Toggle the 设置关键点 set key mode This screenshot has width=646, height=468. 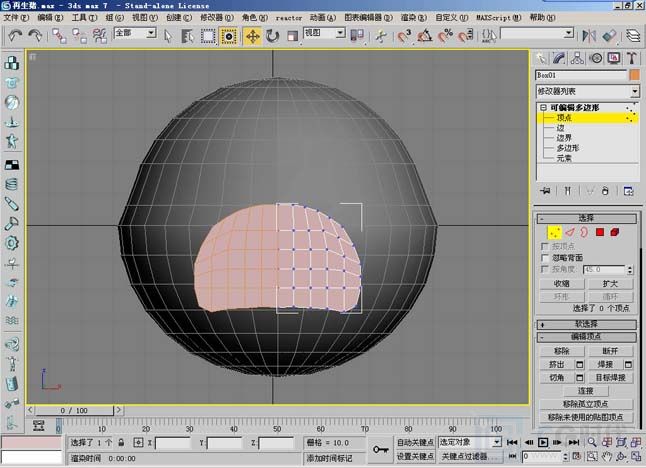pyautogui.click(x=415, y=456)
